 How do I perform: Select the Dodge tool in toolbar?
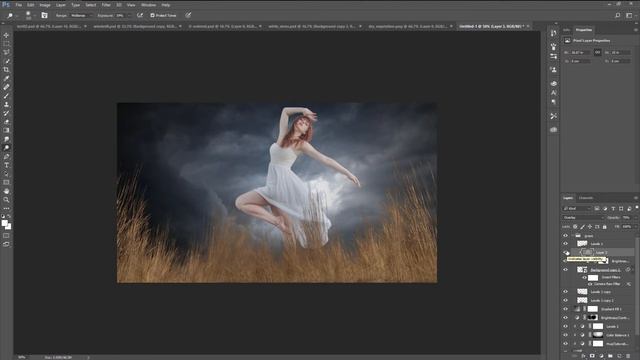coord(6,148)
